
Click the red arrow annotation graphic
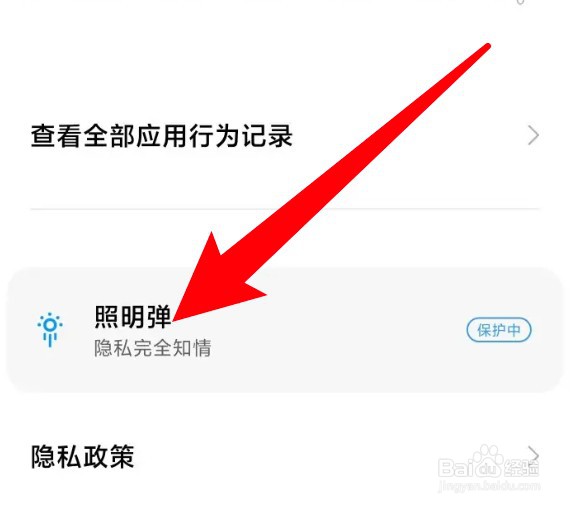(331, 183)
